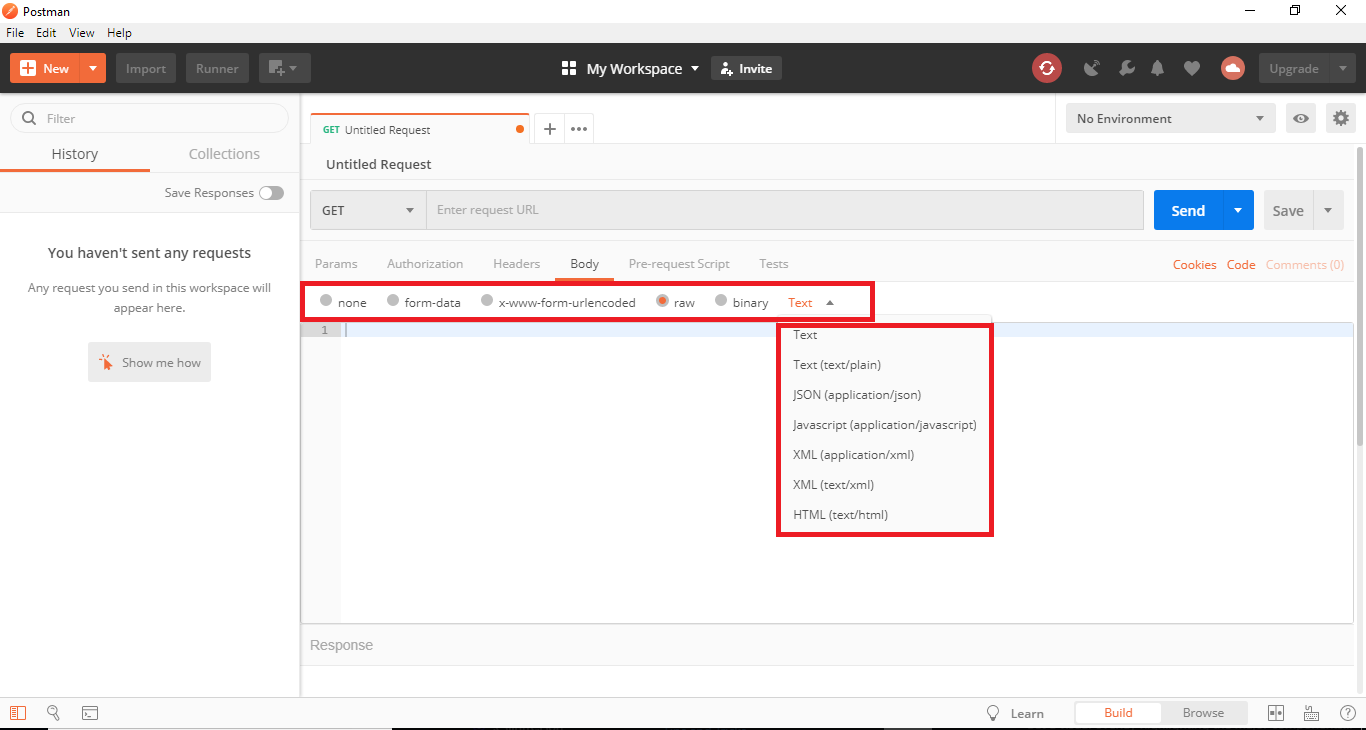Viewport: 1366px width, 730px height.
Task: Expand the New button dropdown arrow
Action: [92, 68]
